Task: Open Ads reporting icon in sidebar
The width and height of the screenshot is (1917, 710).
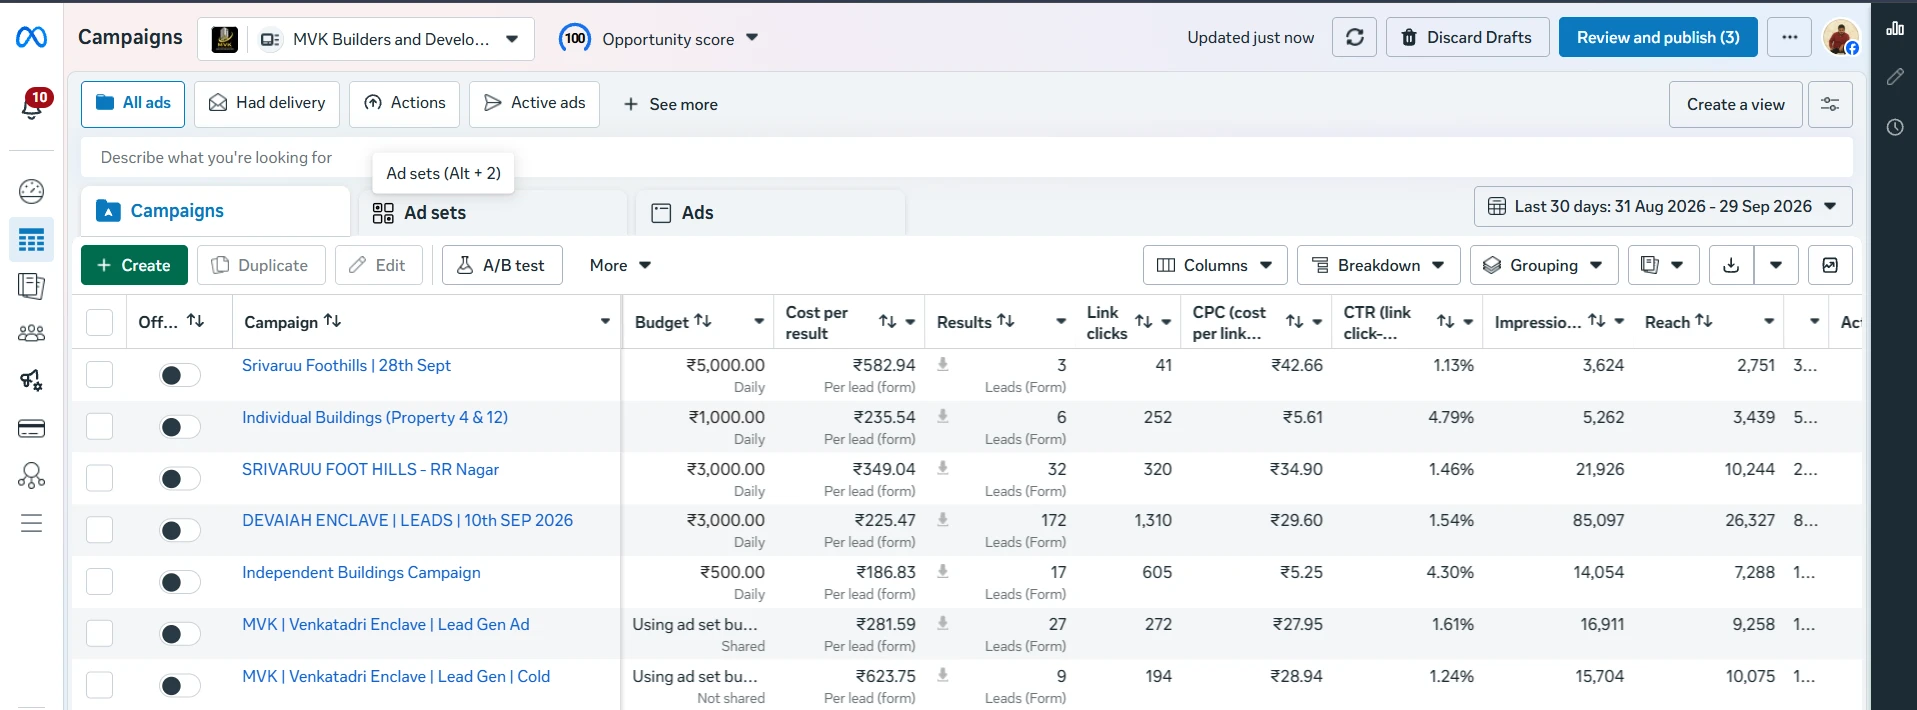Action: [x=32, y=286]
